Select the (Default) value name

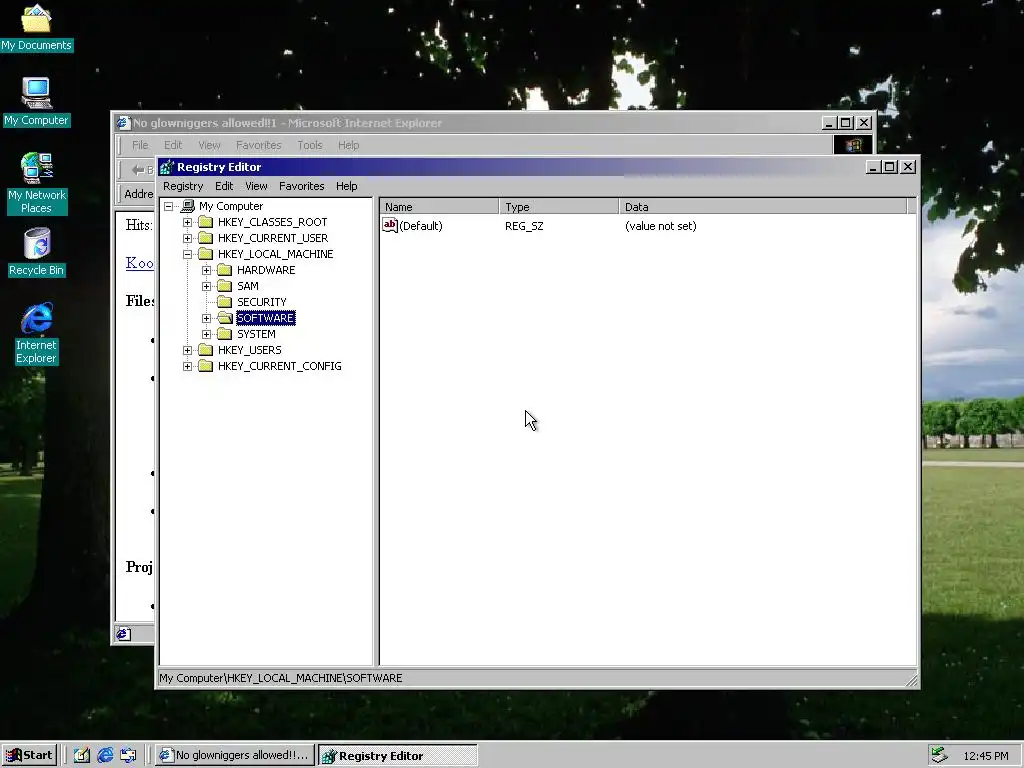point(421,226)
